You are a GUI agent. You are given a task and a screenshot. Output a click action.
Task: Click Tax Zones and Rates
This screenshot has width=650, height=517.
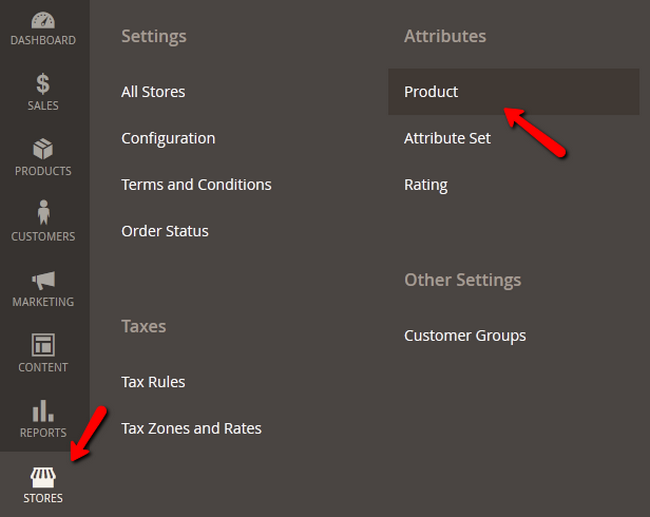(191, 428)
